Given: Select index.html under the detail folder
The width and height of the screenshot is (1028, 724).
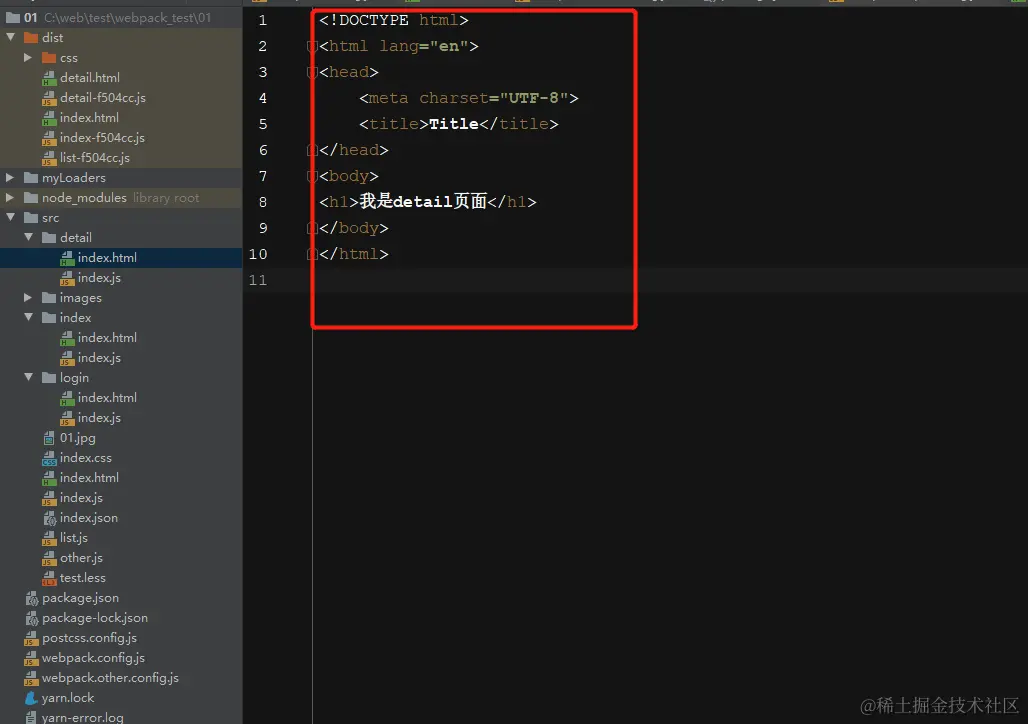Looking at the screenshot, I should pyautogui.click(x=121, y=258).
